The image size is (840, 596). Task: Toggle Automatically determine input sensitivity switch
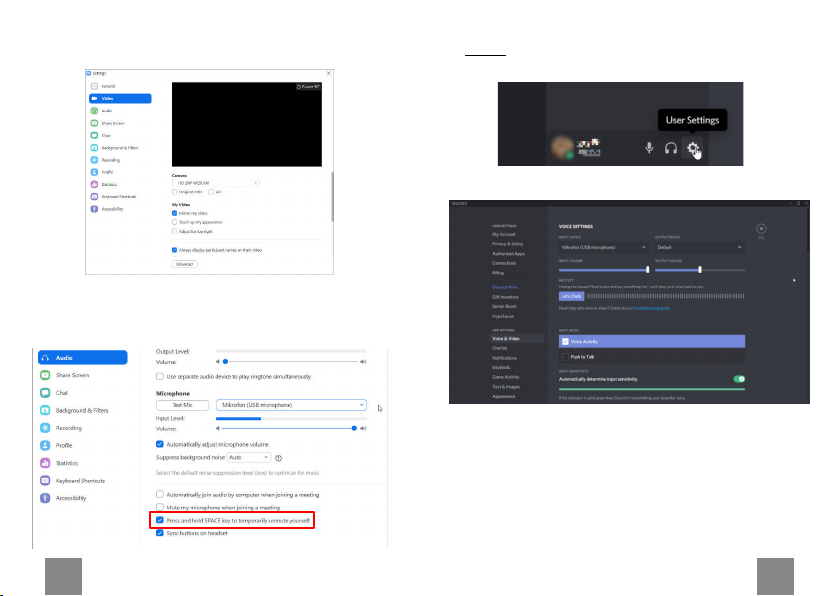coord(739,379)
